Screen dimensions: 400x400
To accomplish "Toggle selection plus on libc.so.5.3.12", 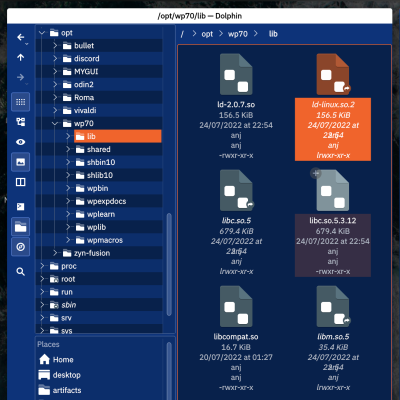I will coord(316,173).
